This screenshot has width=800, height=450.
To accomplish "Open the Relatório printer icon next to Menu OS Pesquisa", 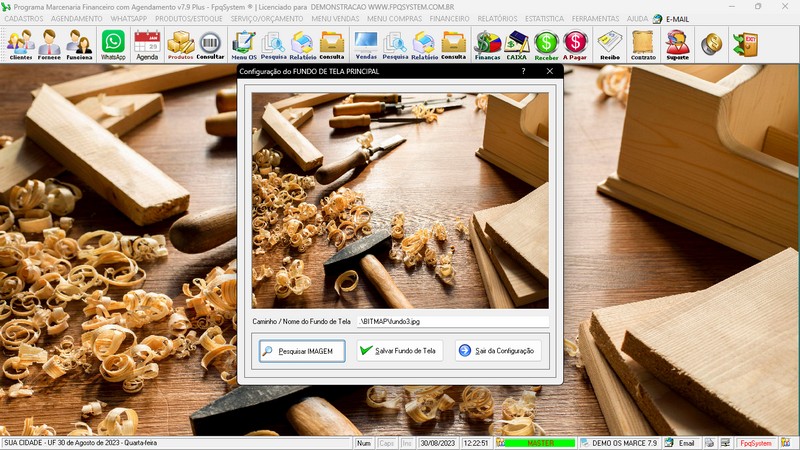I will pyautogui.click(x=303, y=44).
